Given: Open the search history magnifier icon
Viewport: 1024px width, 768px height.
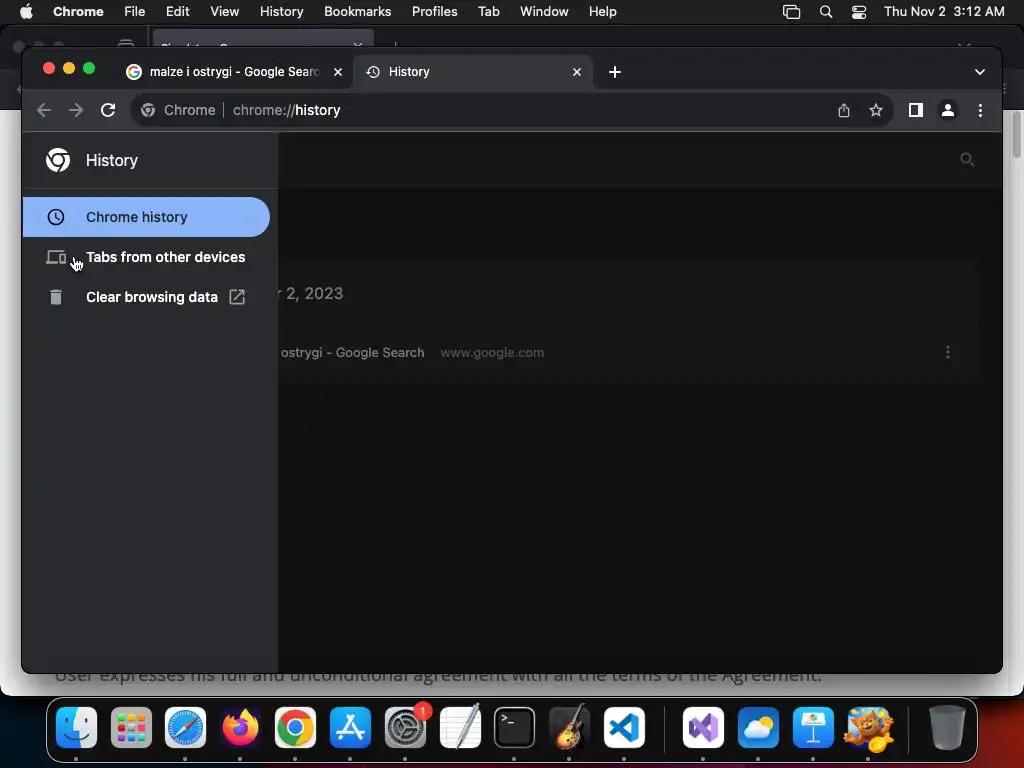Looking at the screenshot, I should (967, 160).
